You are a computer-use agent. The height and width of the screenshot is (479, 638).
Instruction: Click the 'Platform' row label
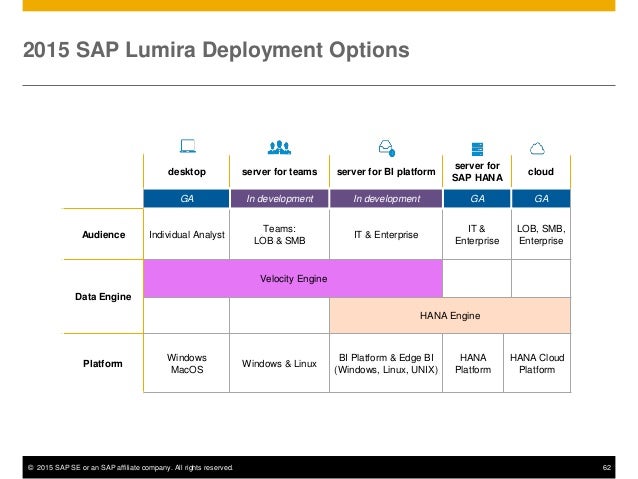click(103, 364)
